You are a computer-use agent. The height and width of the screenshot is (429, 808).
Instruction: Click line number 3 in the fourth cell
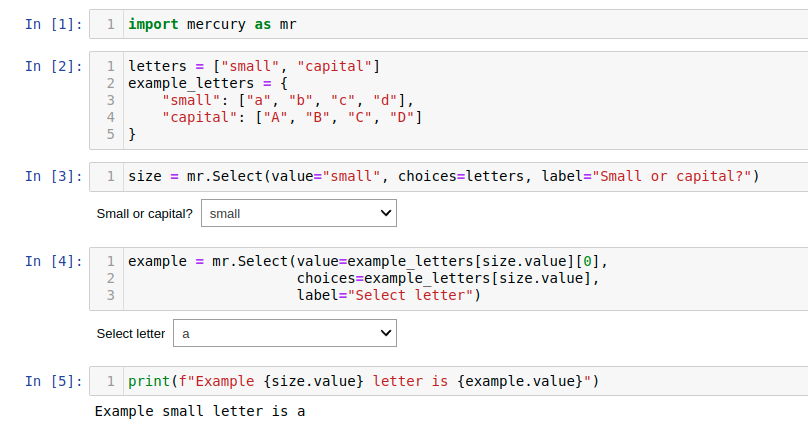(110, 295)
